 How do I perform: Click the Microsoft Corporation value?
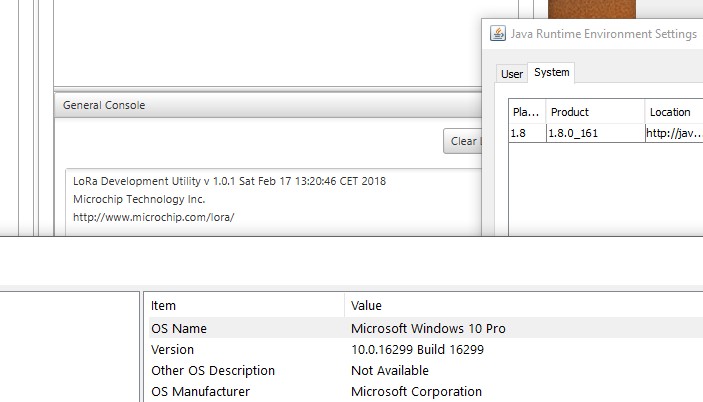click(417, 392)
